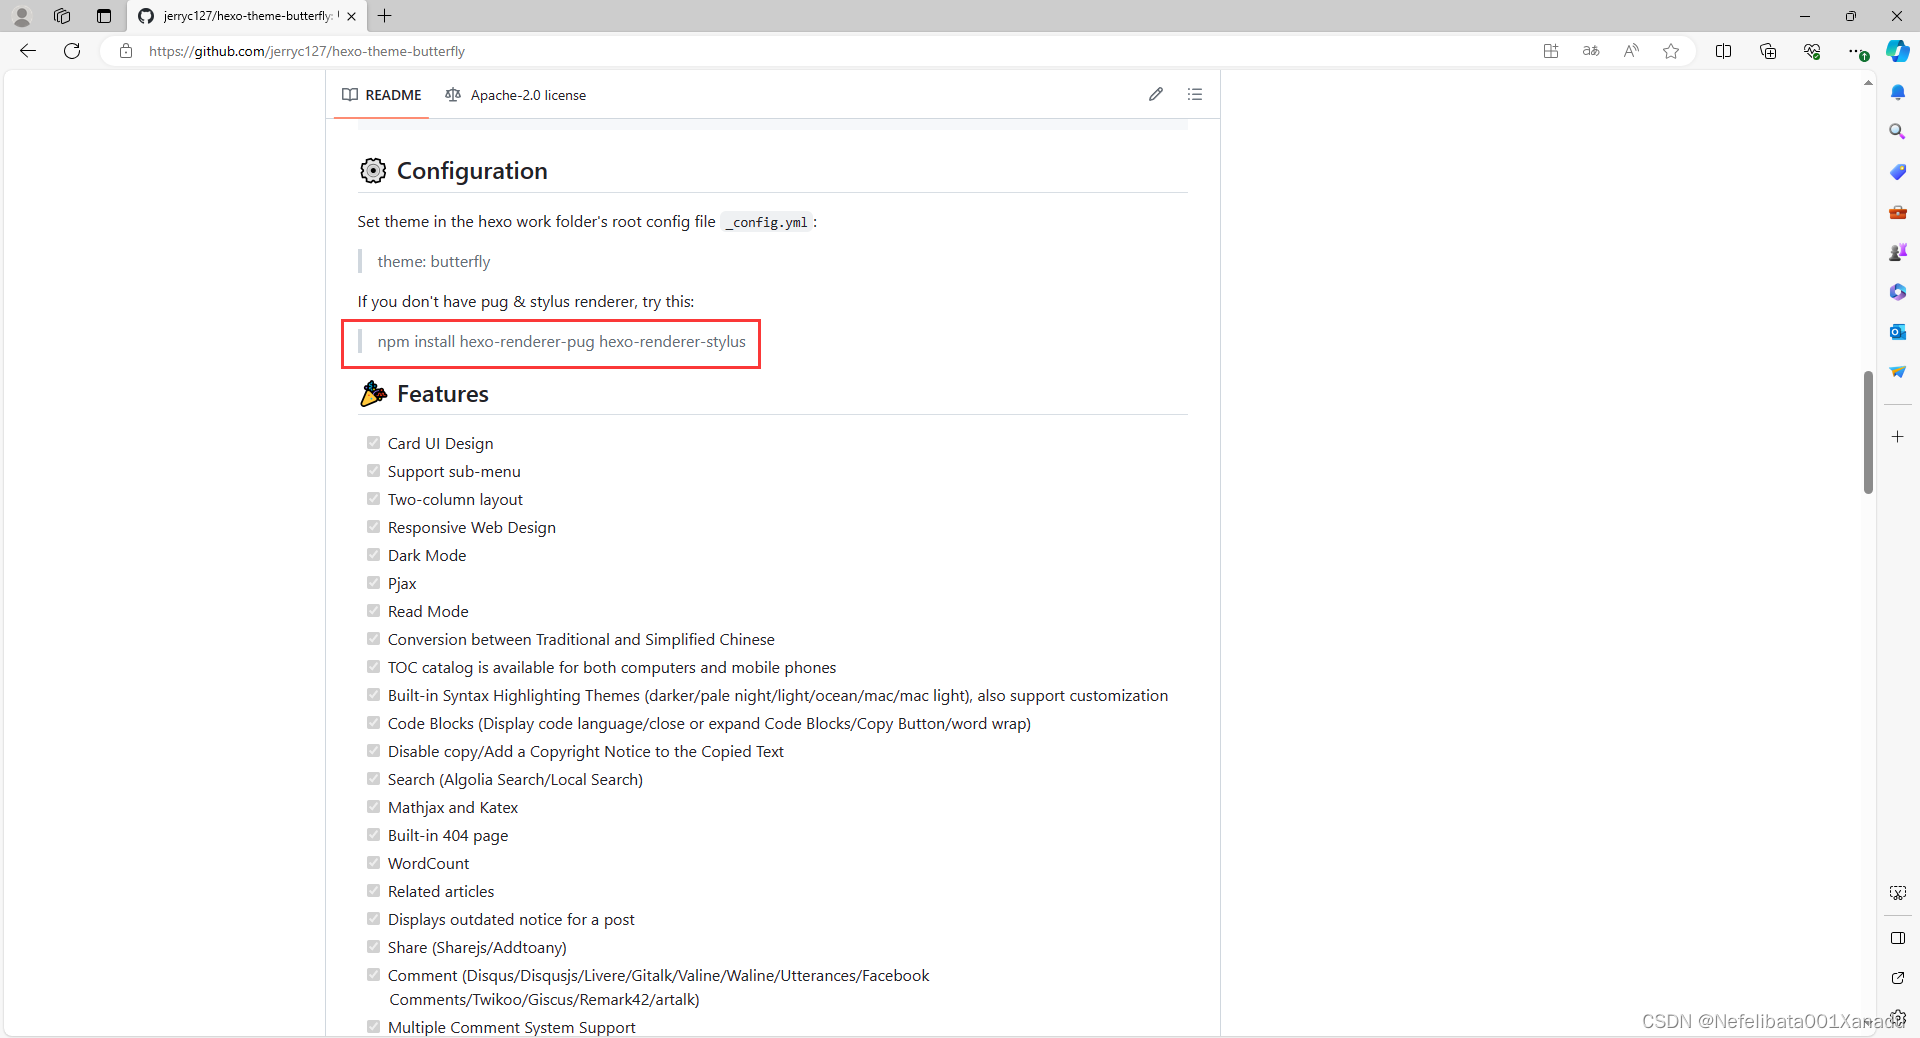Toggle the Built-in 404 page checkbox
The image size is (1920, 1038).
(373, 835)
